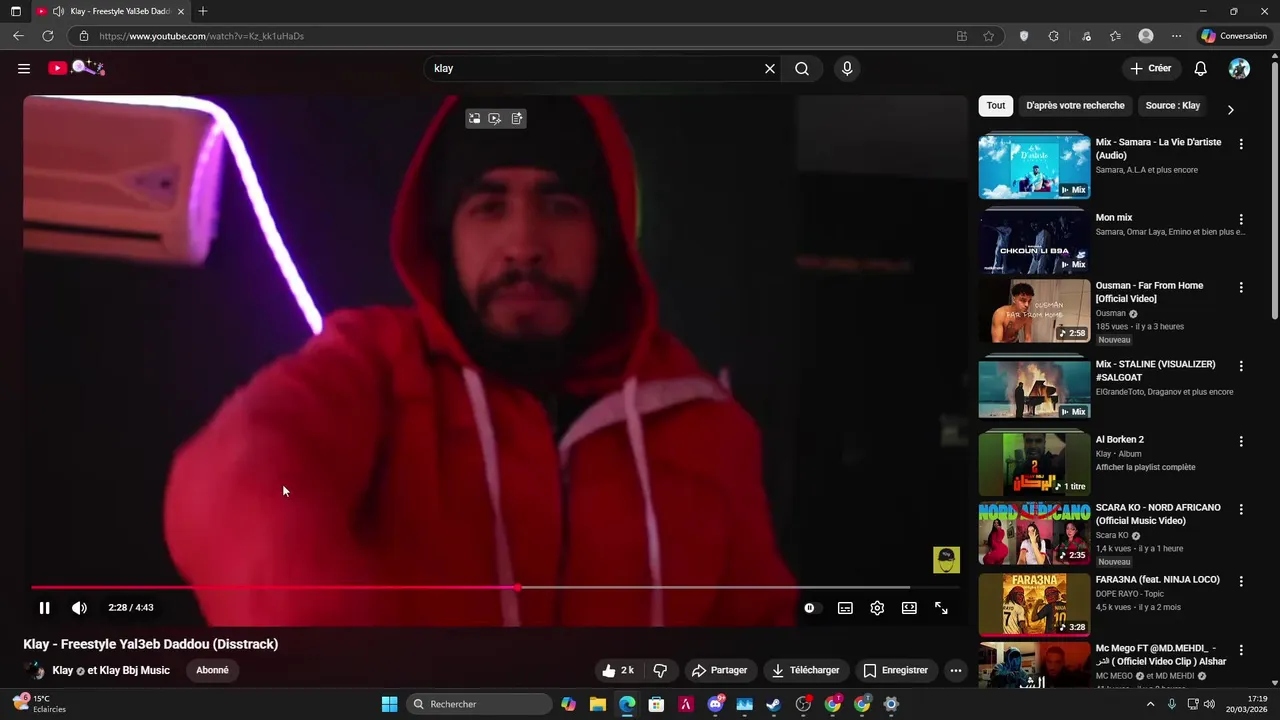Click the middle Edge video overlay icon
Screen dimensions: 1280x720
pyautogui.click(x=495, y=118)
